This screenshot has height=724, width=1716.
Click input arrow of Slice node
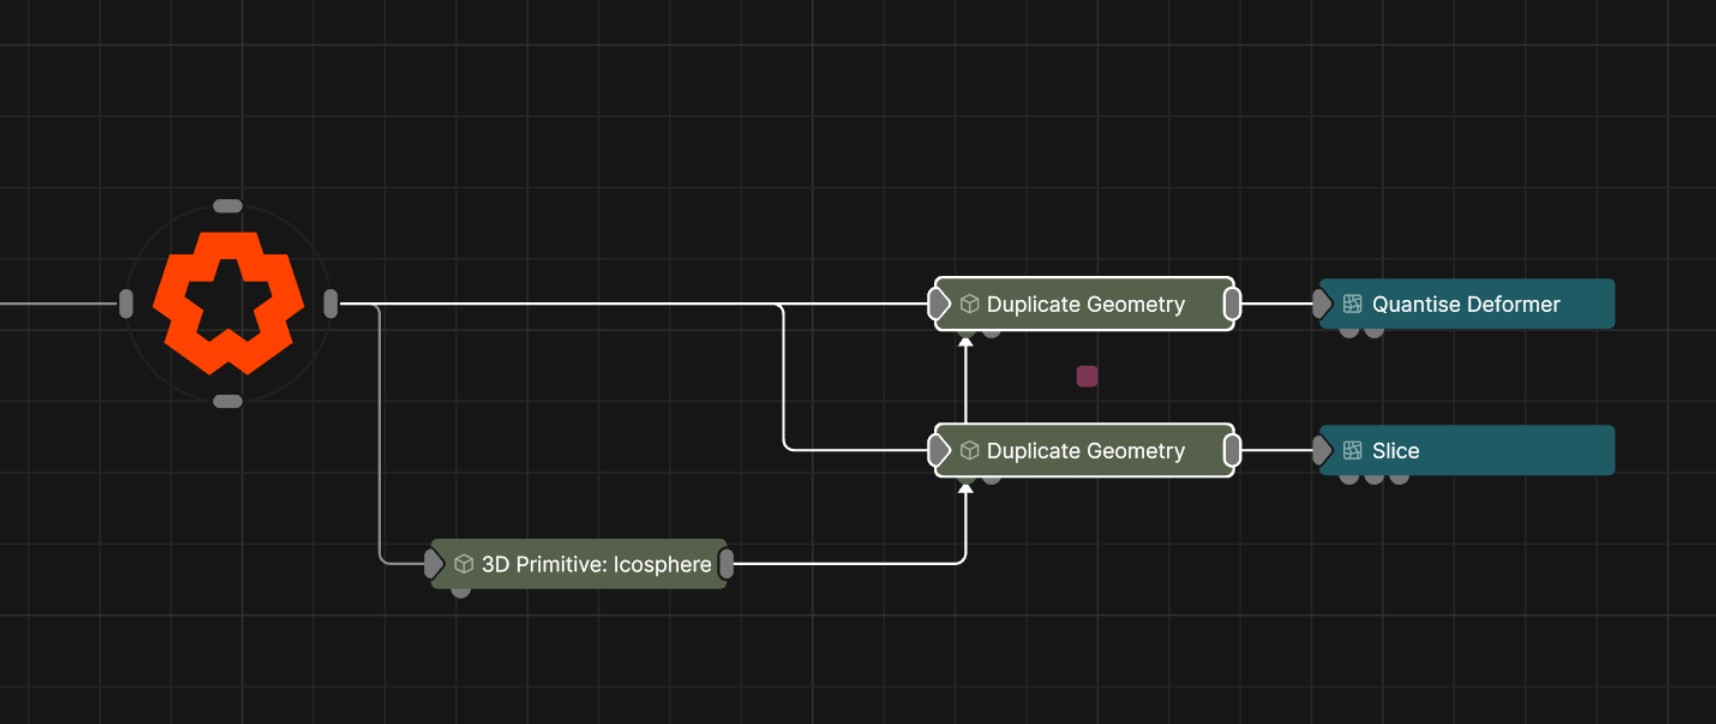[1322, 451]
